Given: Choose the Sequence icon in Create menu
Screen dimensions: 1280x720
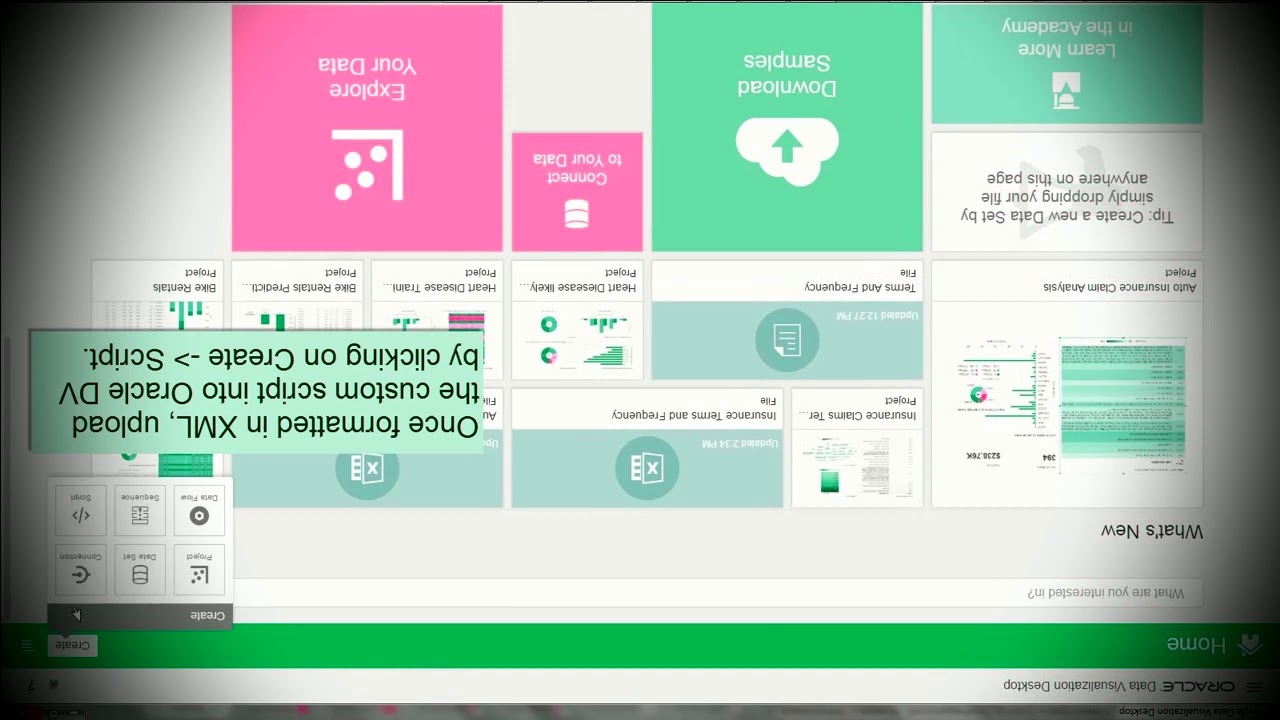Looking at the screenshot, I should pos(140,511).
